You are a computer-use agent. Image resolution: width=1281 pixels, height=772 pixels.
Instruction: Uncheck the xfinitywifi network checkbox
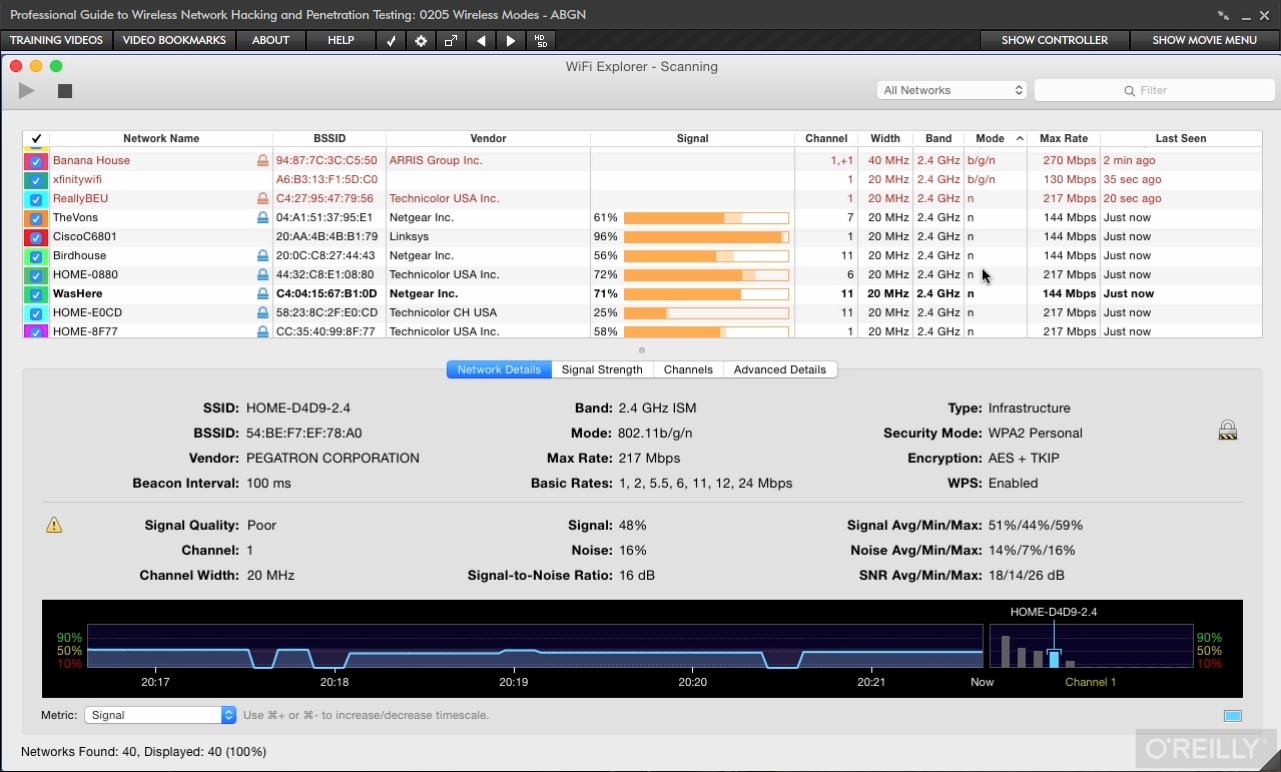(x=36, y=180)
